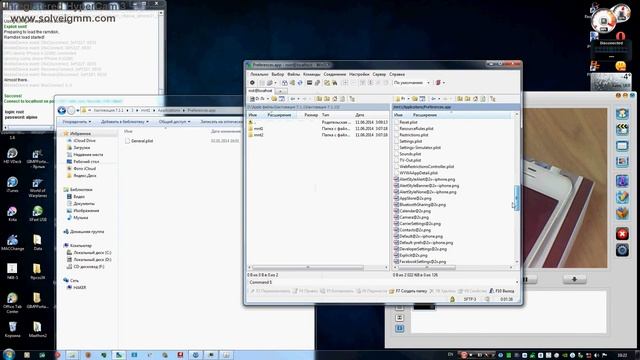Go back in the local panel history

(x=293, y=99)
